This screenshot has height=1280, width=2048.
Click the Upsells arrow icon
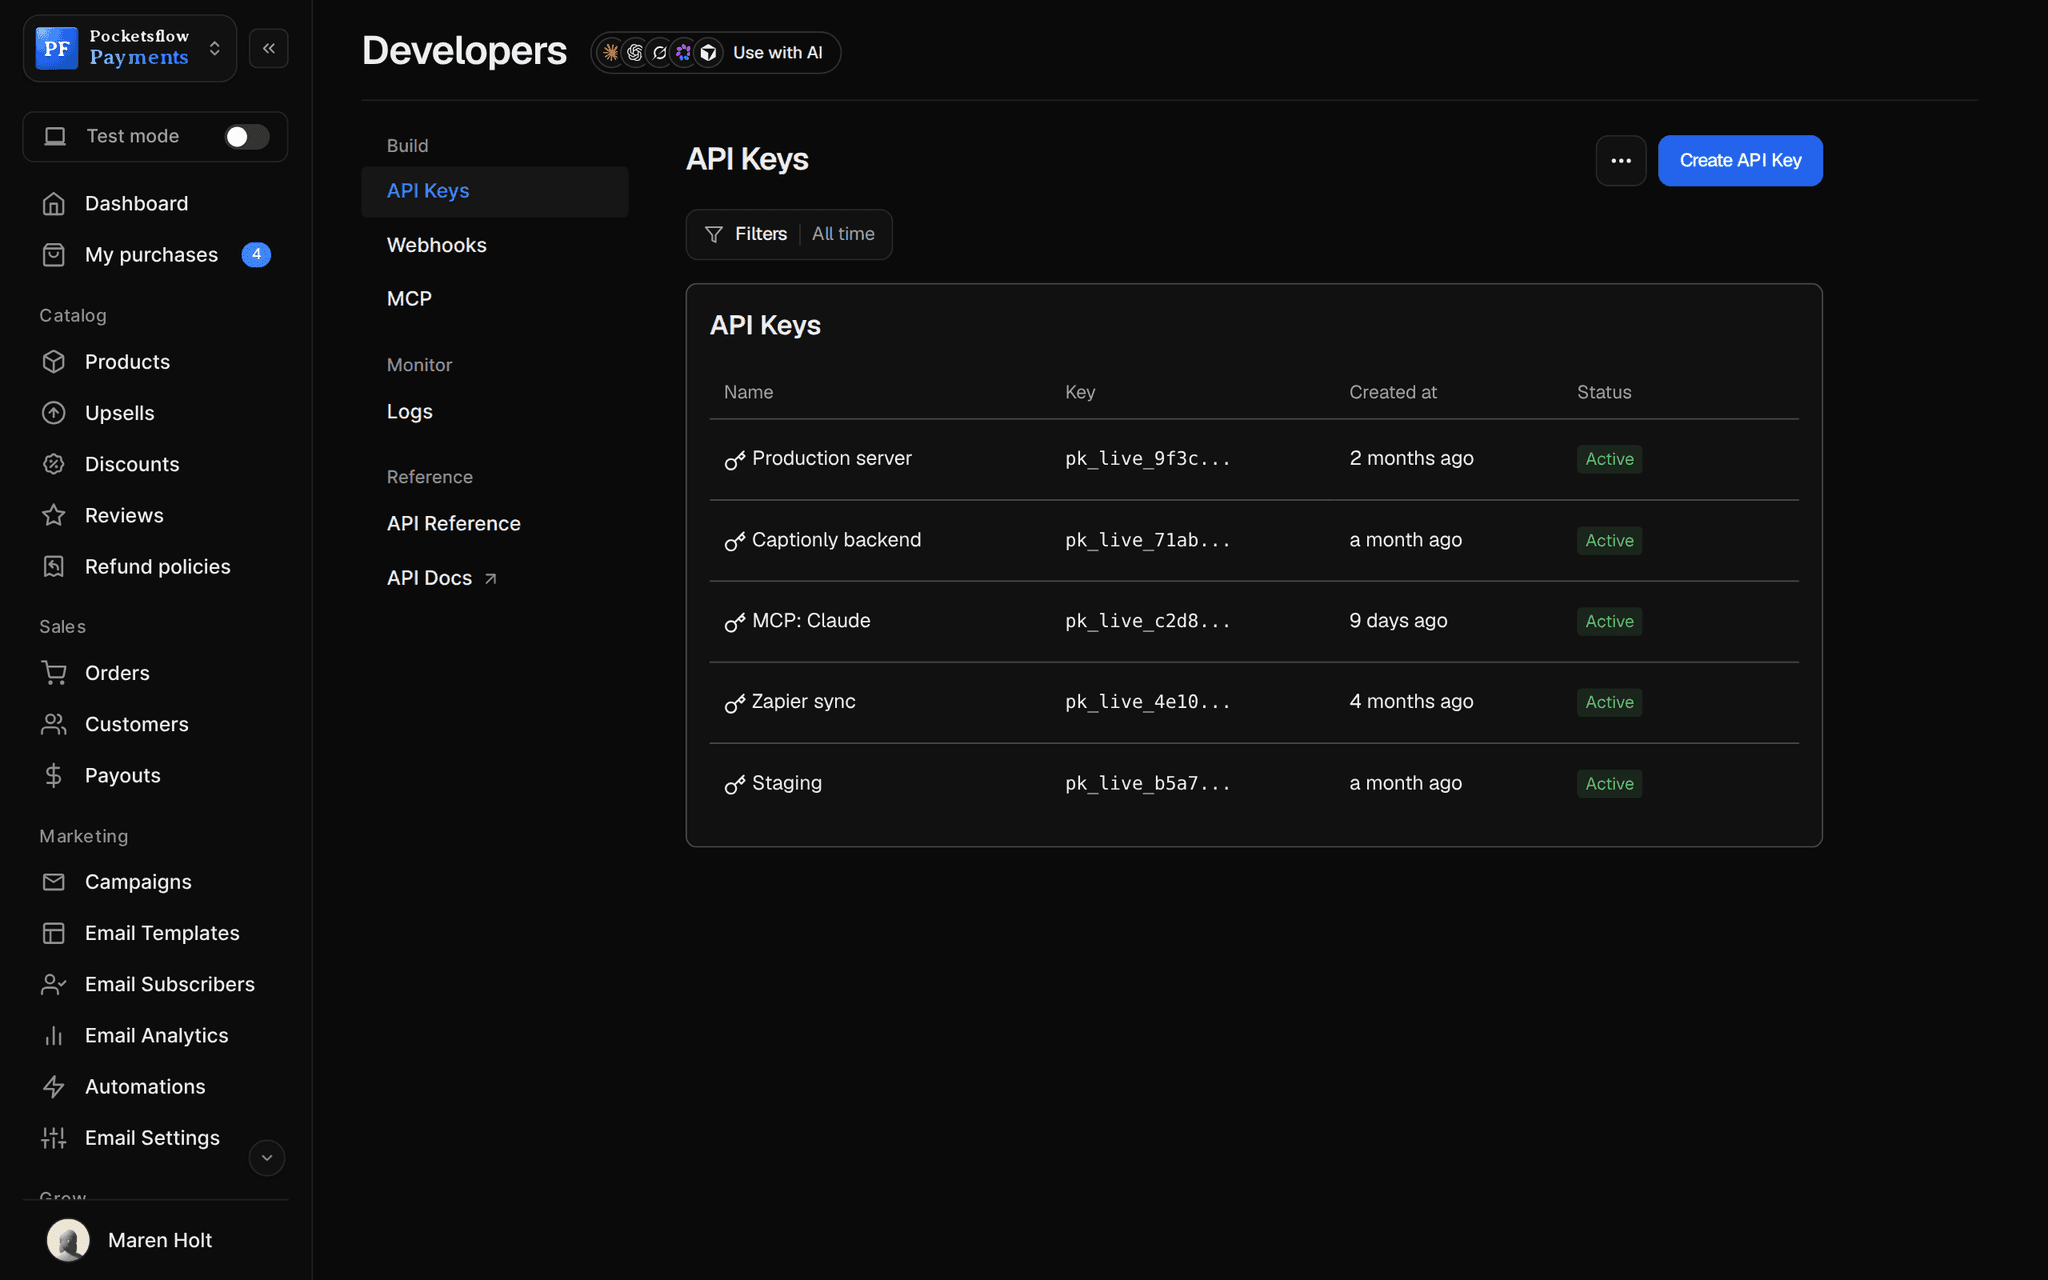coord(54,413)
